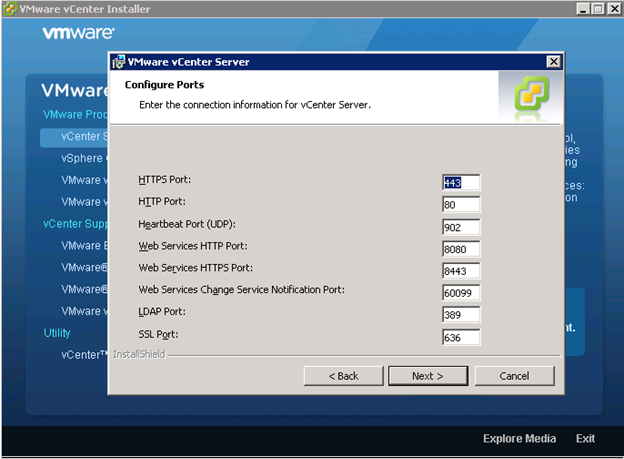
Task: Click the Heartbeat Port (UDP): label
Action: point(187,224)
